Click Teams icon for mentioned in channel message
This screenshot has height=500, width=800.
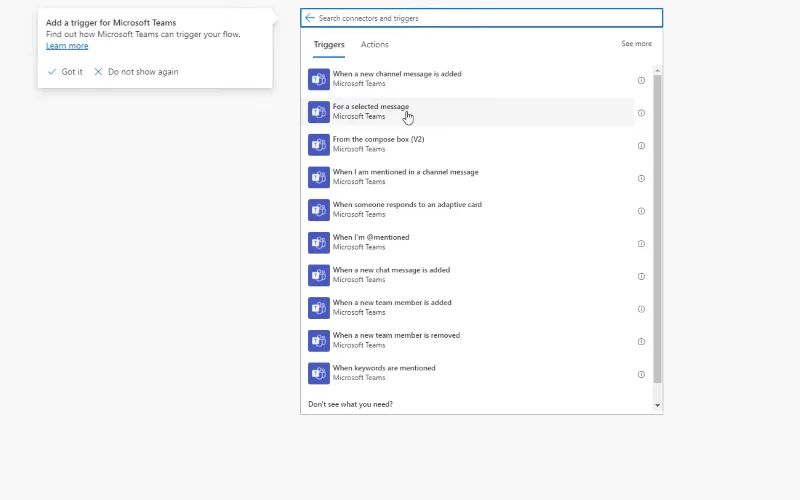tap(319, 177)
